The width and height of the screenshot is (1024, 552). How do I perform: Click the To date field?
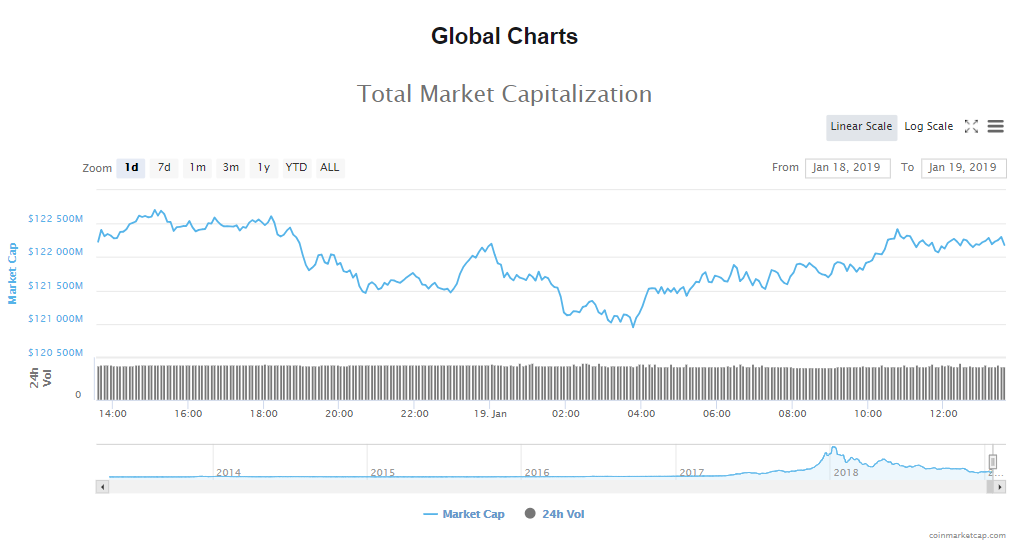pyautogui.click(x=963, y=168)
